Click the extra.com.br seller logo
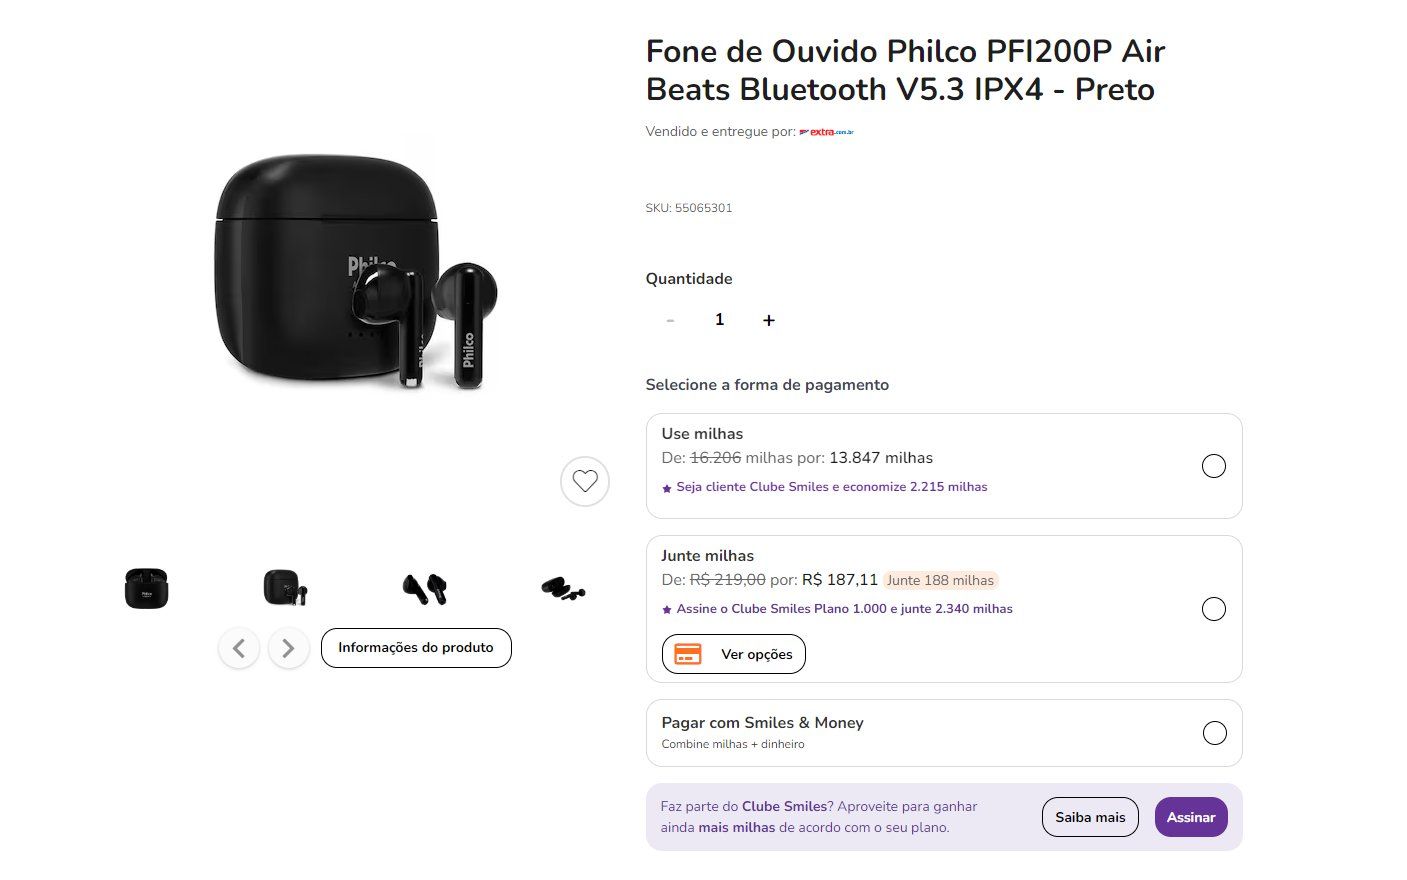Image resolution: width=1407 pixels, height=880 pixels. (x=826, y=132)
